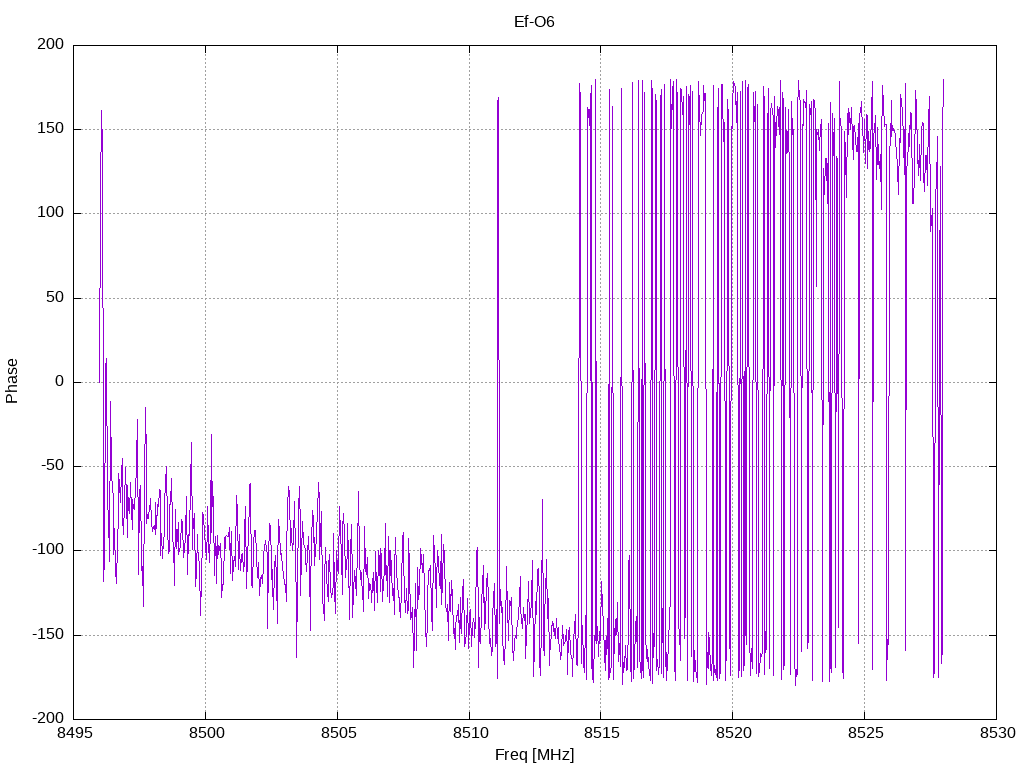The height and width of the screenshot is (768, 1024).
Task: Click the x-axis tick label "8495"
Action: coord(74,733)
